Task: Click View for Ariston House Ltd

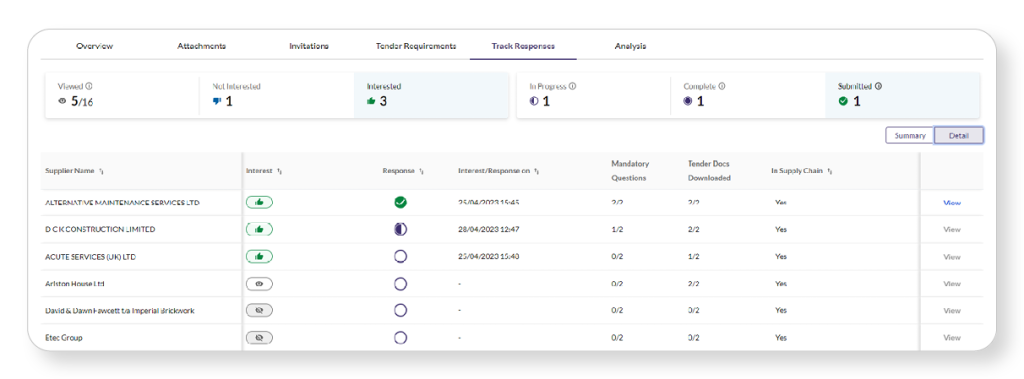Action: pyautogui.click(x=952, y=284)
